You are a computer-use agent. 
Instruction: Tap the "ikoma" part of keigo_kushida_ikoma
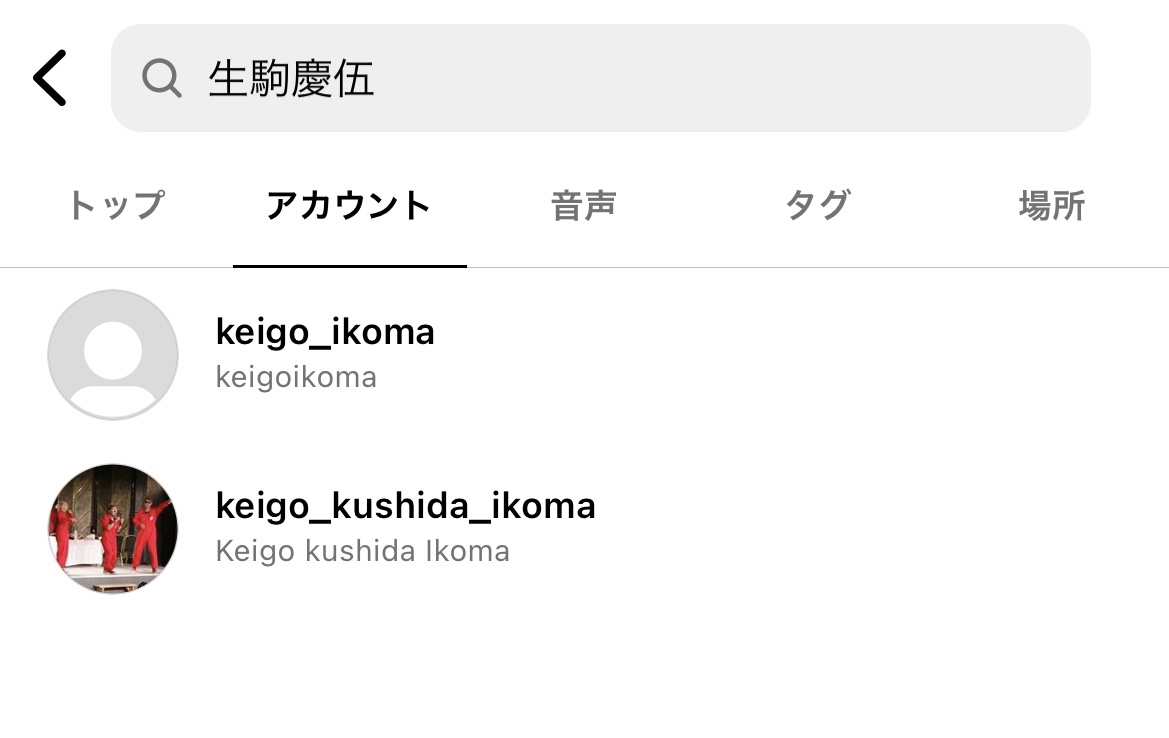[543, 505]
